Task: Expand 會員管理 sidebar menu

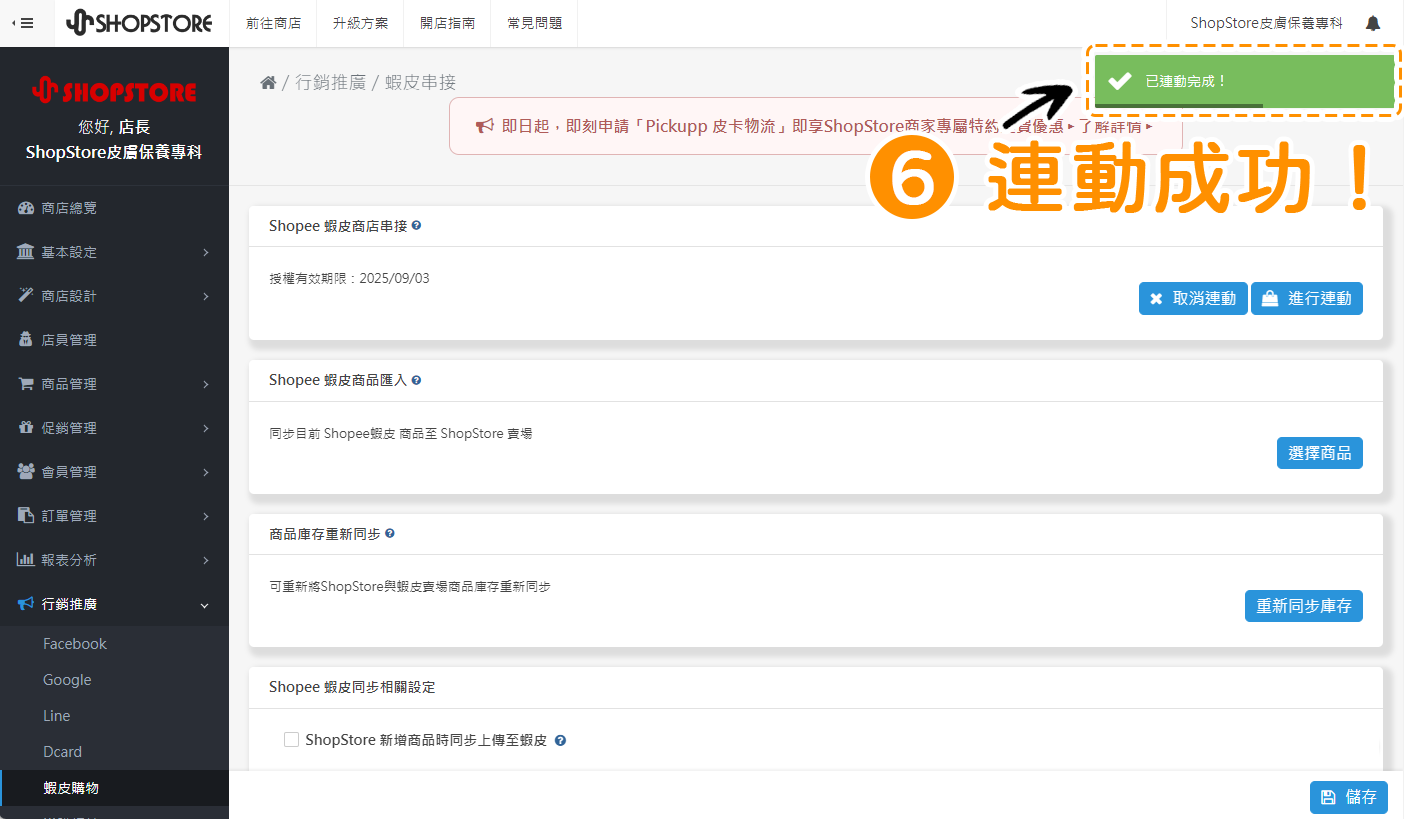Action: (114, 472)
